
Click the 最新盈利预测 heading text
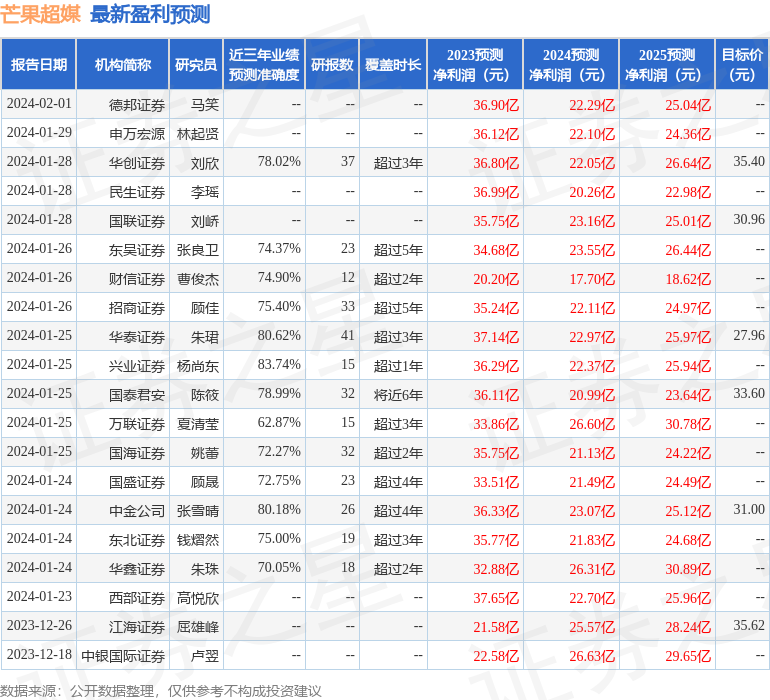coord(150,14)
